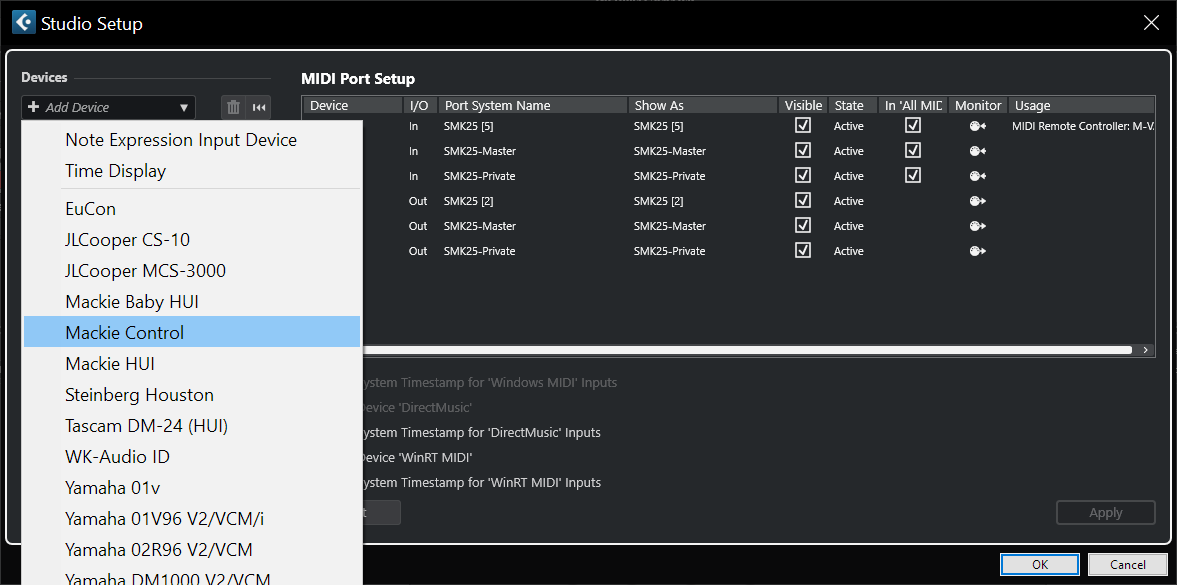Add the Steinberg Houston device

point(192,395)
